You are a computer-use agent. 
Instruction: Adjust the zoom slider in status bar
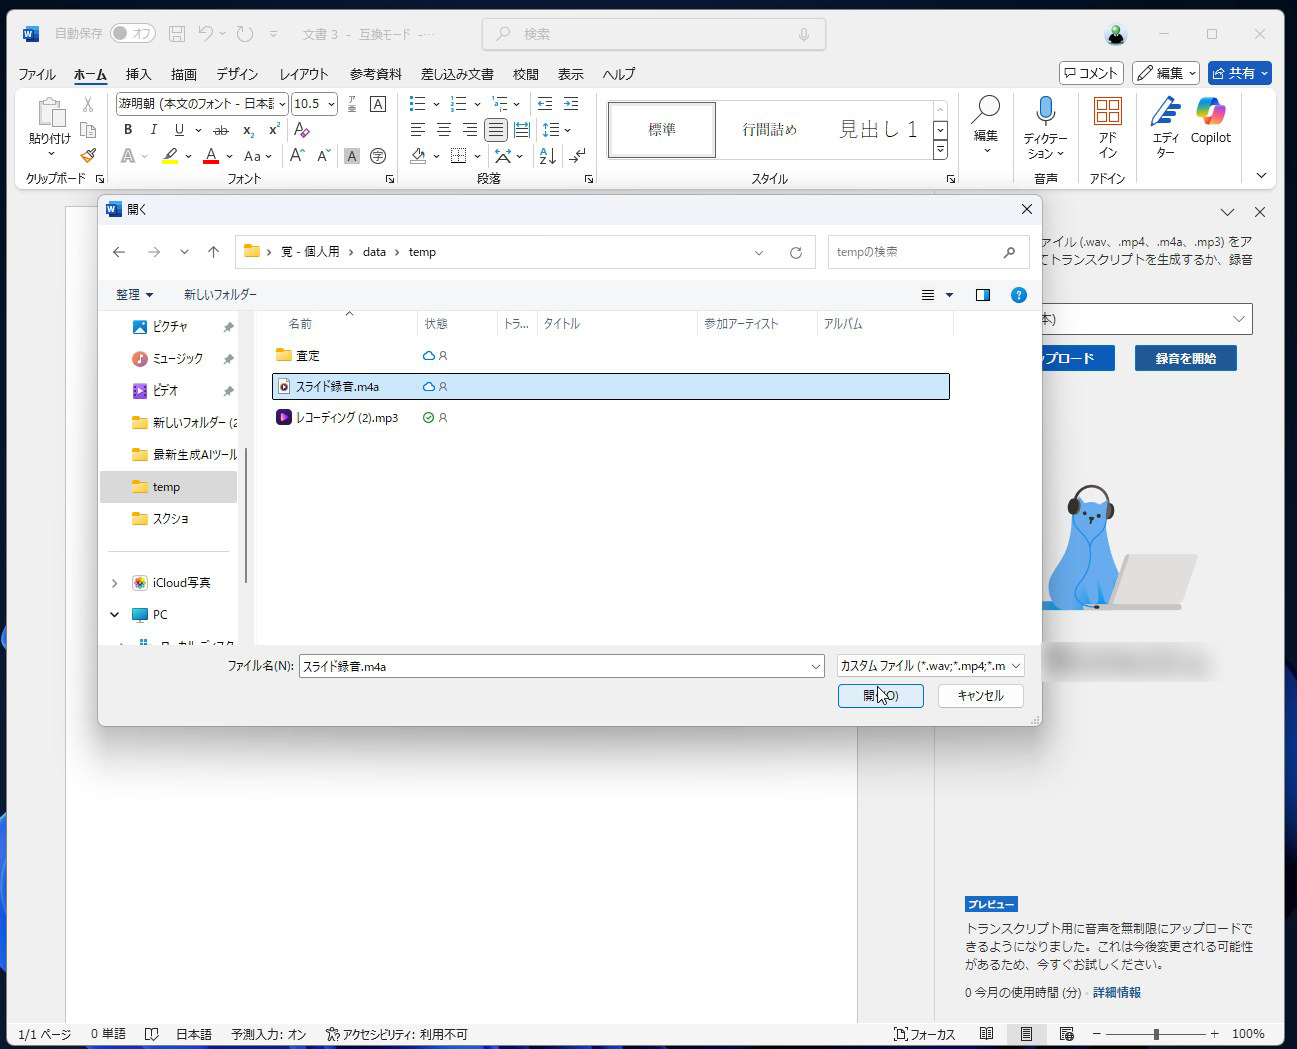(x=1156, y=1034)
